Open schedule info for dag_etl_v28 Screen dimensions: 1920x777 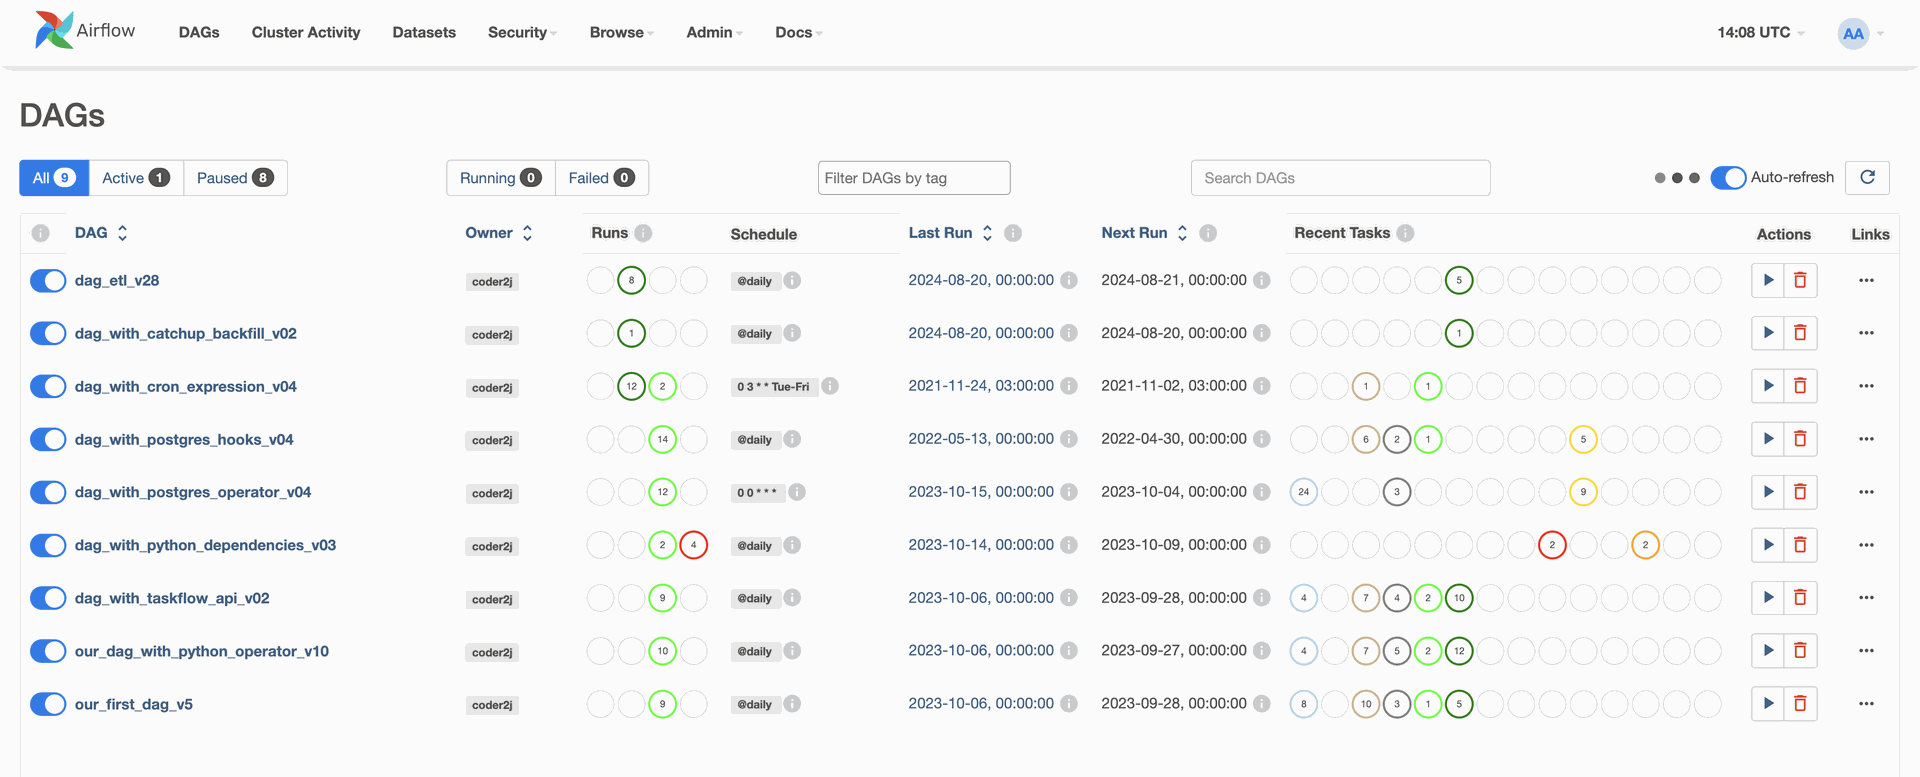click(792, 280)
